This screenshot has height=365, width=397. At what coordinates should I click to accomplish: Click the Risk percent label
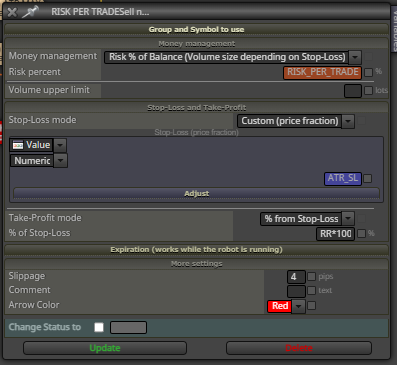[x=35, y=72]
